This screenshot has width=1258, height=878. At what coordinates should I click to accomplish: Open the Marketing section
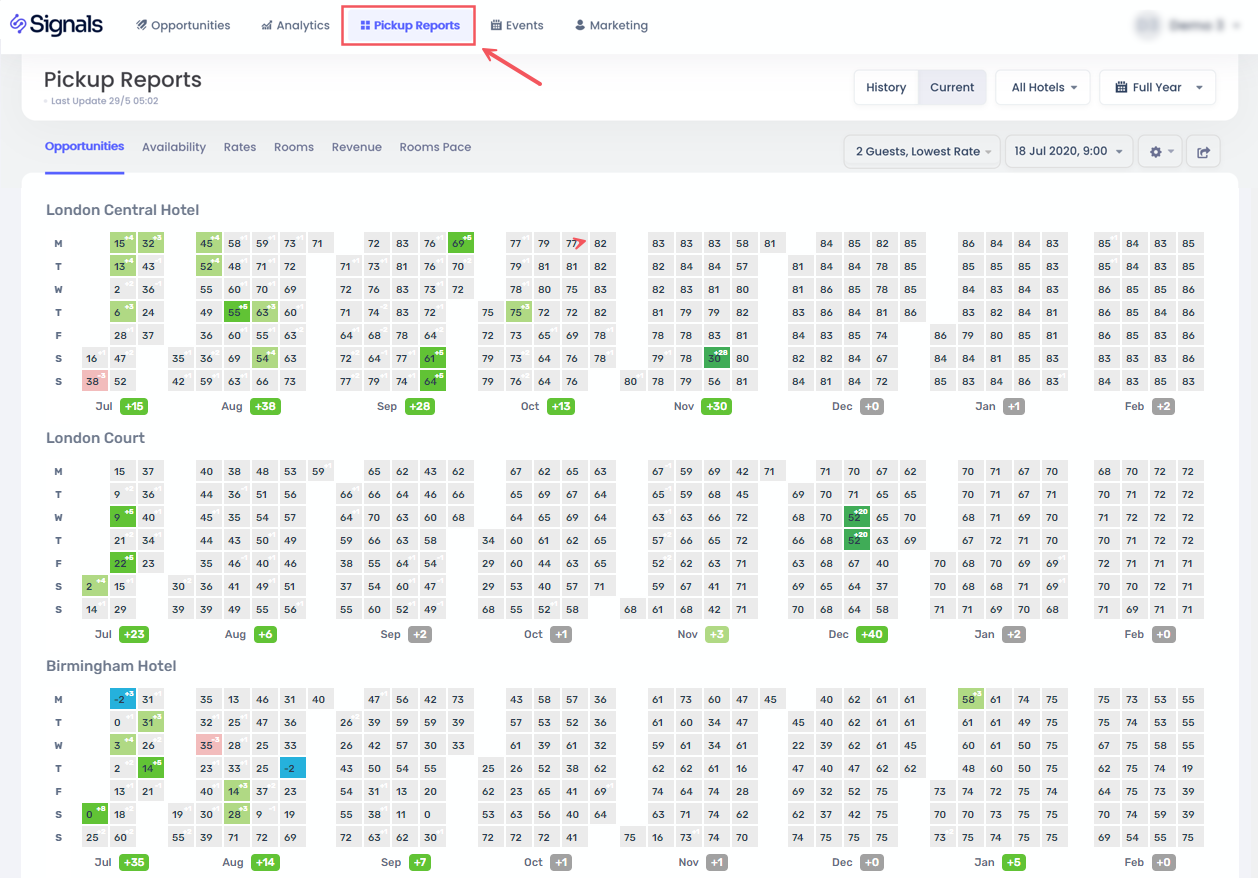point(611,25)
